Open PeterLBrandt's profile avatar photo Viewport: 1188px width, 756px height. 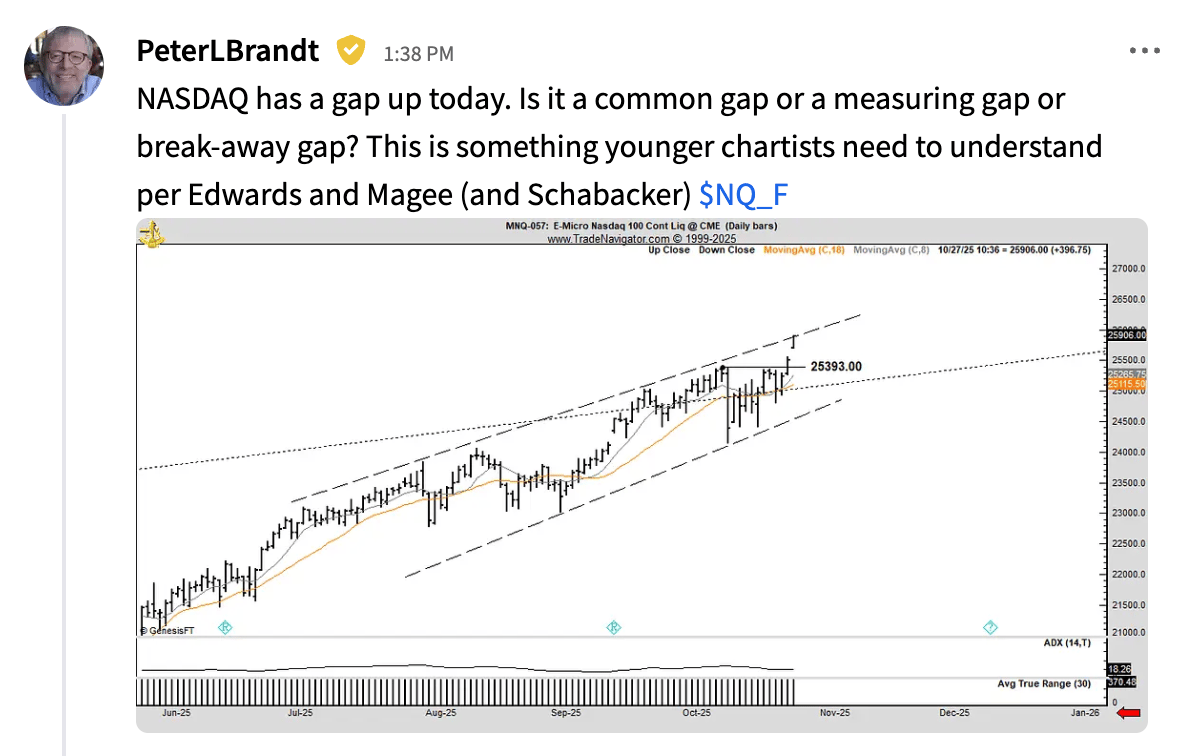64,66
